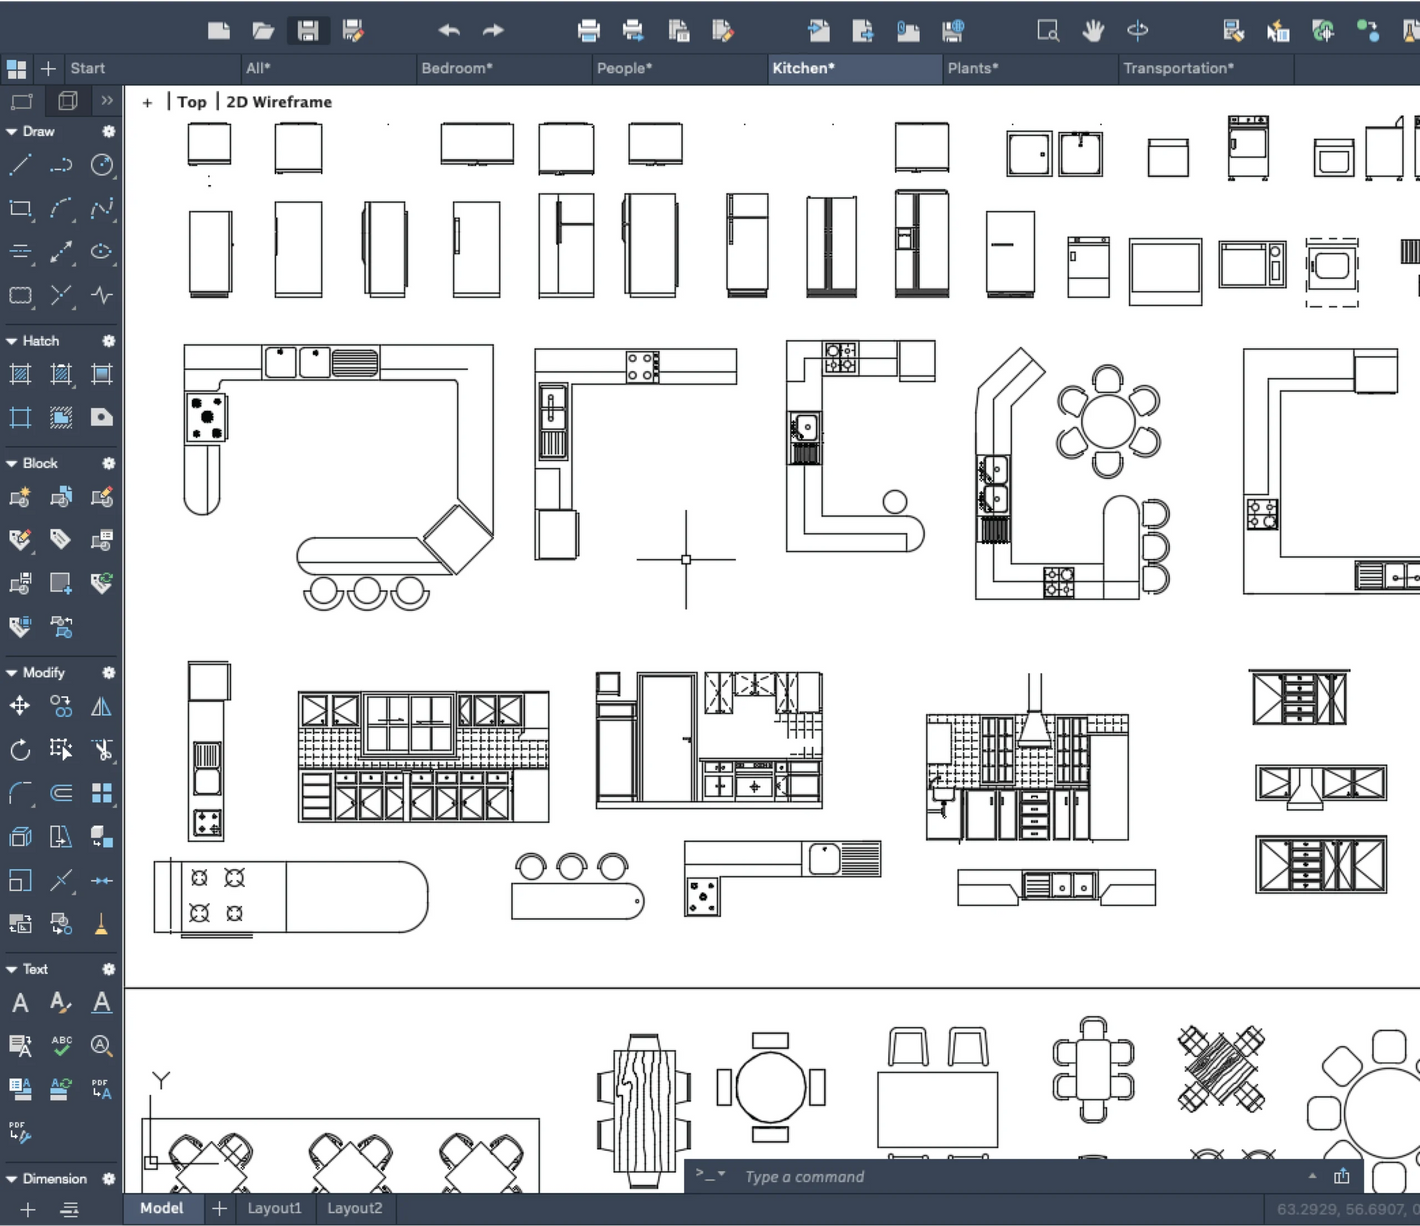The height and width of the screenshot is (1226, 1420).
Task: Select the Multiline Text tool
Action: 20,1003
